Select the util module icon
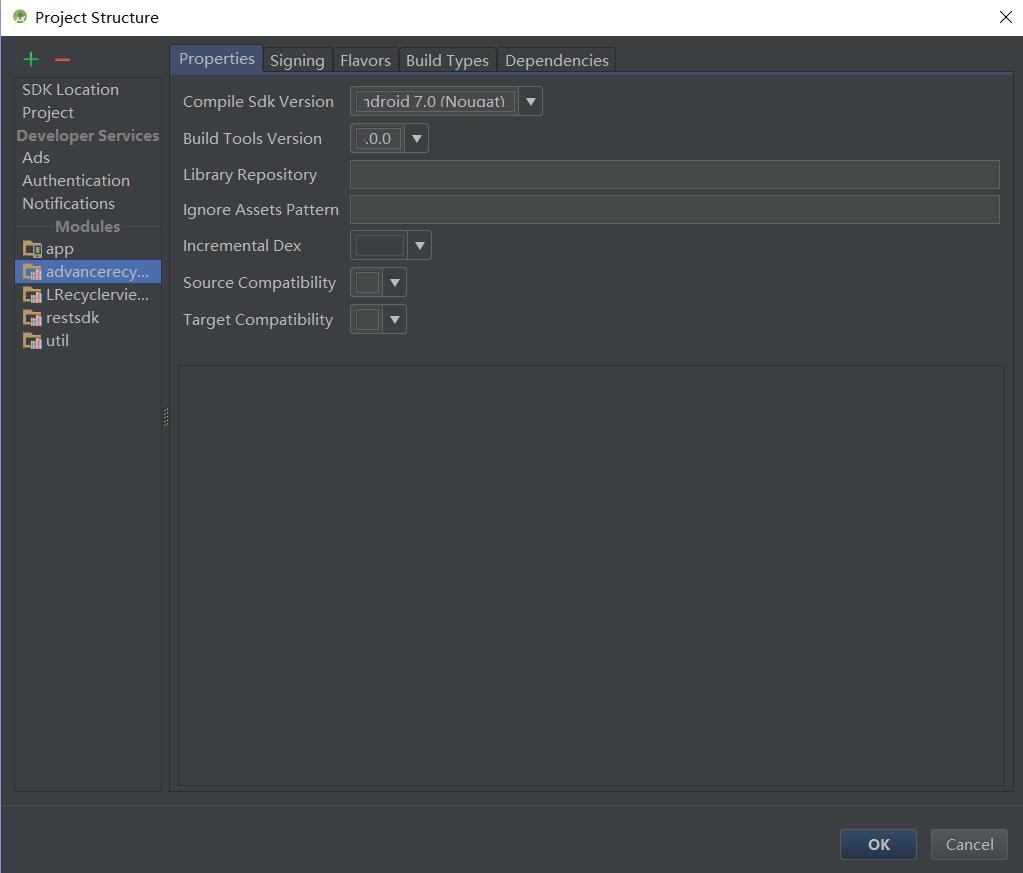This screenshot has width=1023, height=873. 31,340
